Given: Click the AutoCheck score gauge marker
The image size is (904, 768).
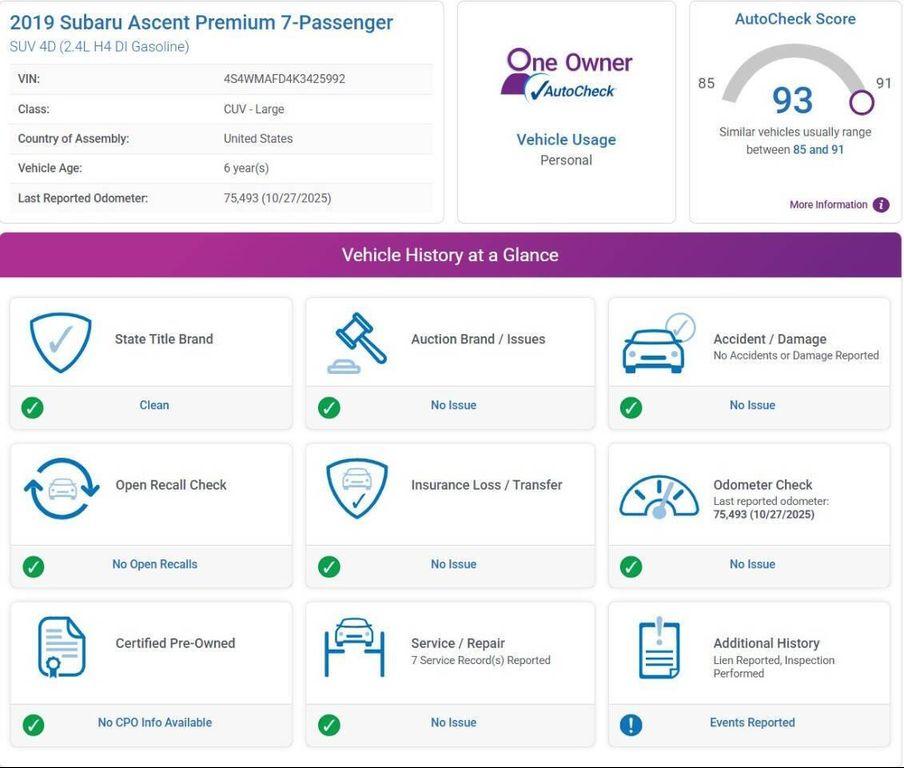Looking at the screenshot, I should click(861, 102).
